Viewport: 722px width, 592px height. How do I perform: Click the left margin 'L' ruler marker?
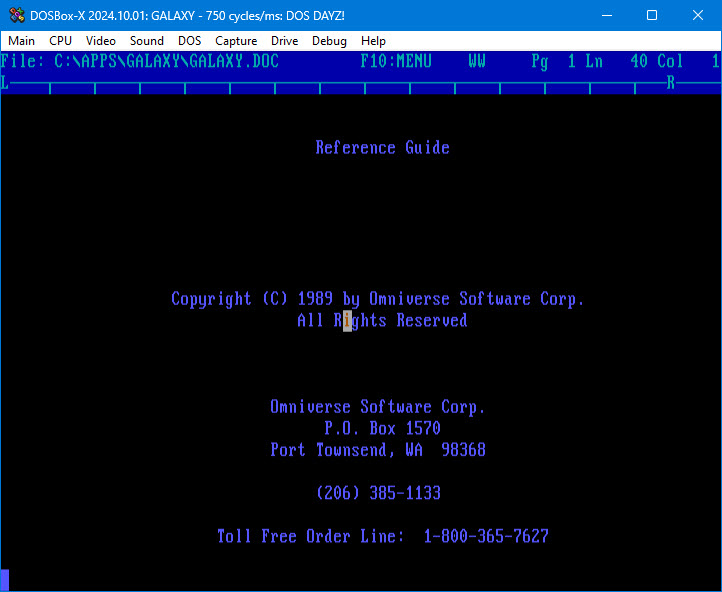(5, 83)
